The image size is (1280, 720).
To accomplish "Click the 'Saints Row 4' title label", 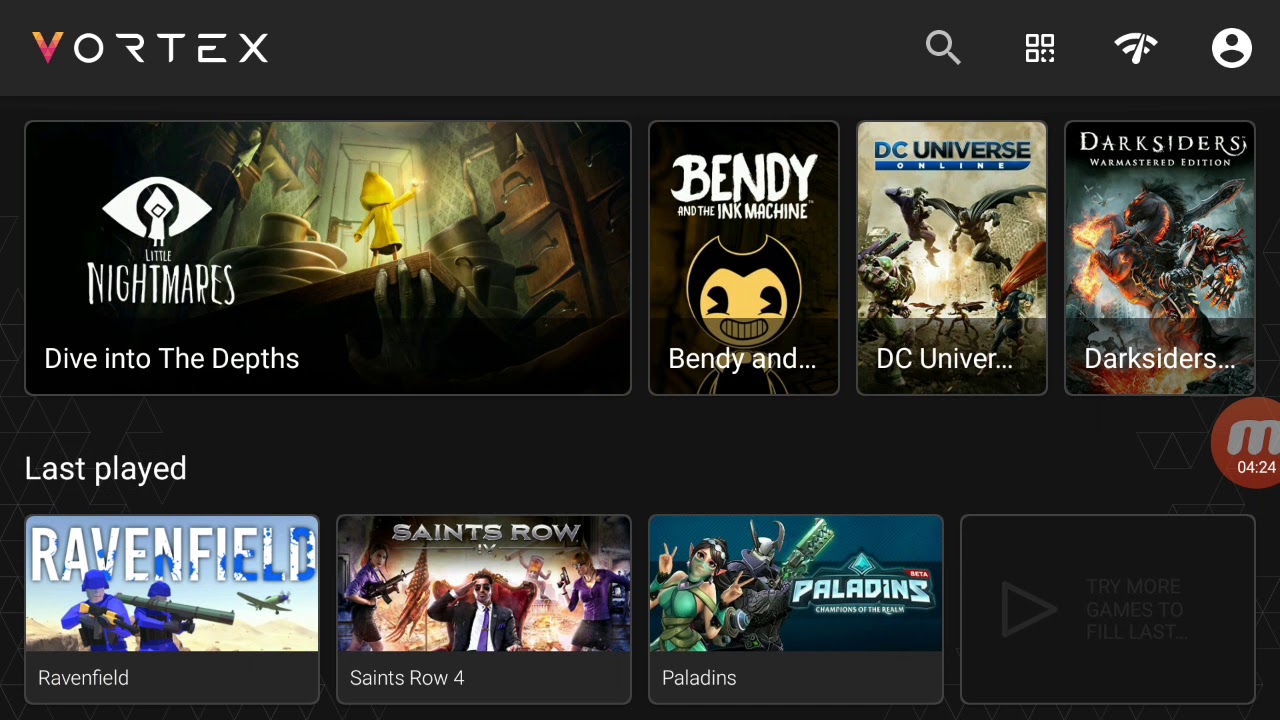I will point(407,678).
